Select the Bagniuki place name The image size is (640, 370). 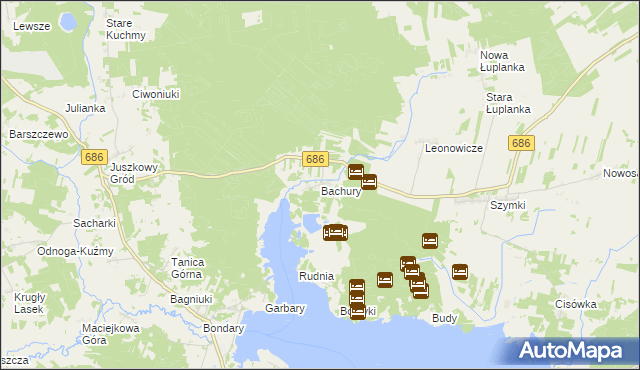[x=191, y=299]
